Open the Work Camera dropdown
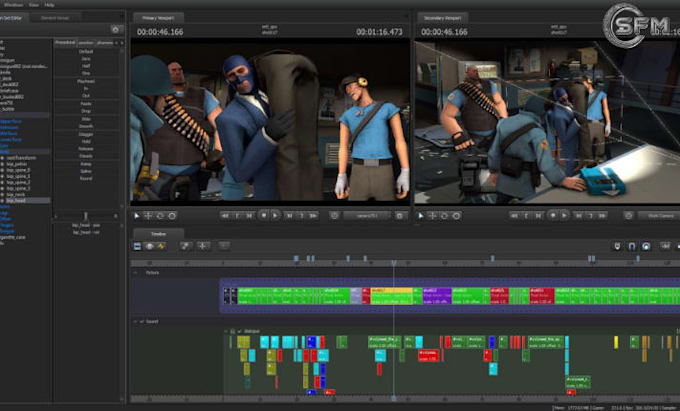The height and width of the screenshot is (411, 680). pyautogui.click(x=659, y=215)
